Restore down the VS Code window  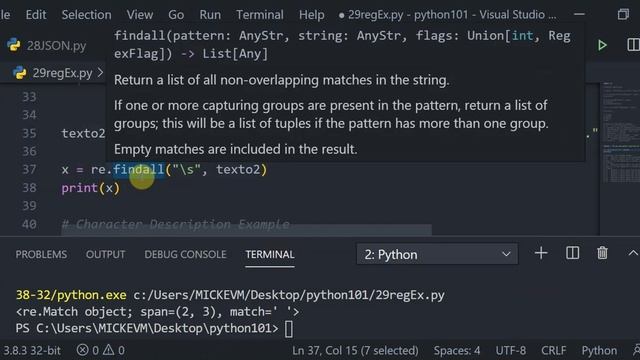click(623, 15)
